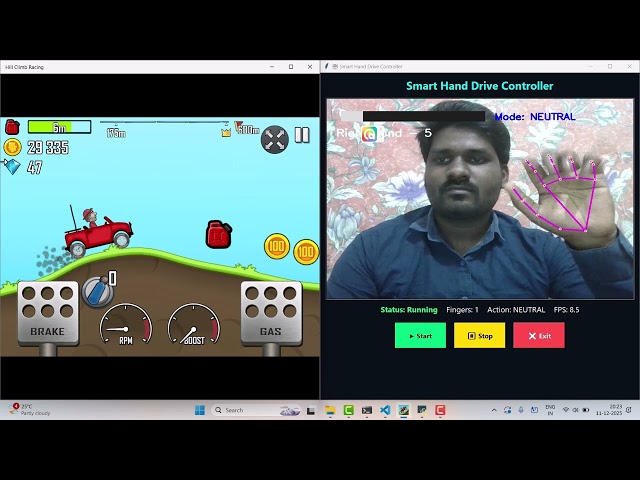Open the Windows Start menu
The height and width of the screenshot is (480, 640).
click(200, 410)
